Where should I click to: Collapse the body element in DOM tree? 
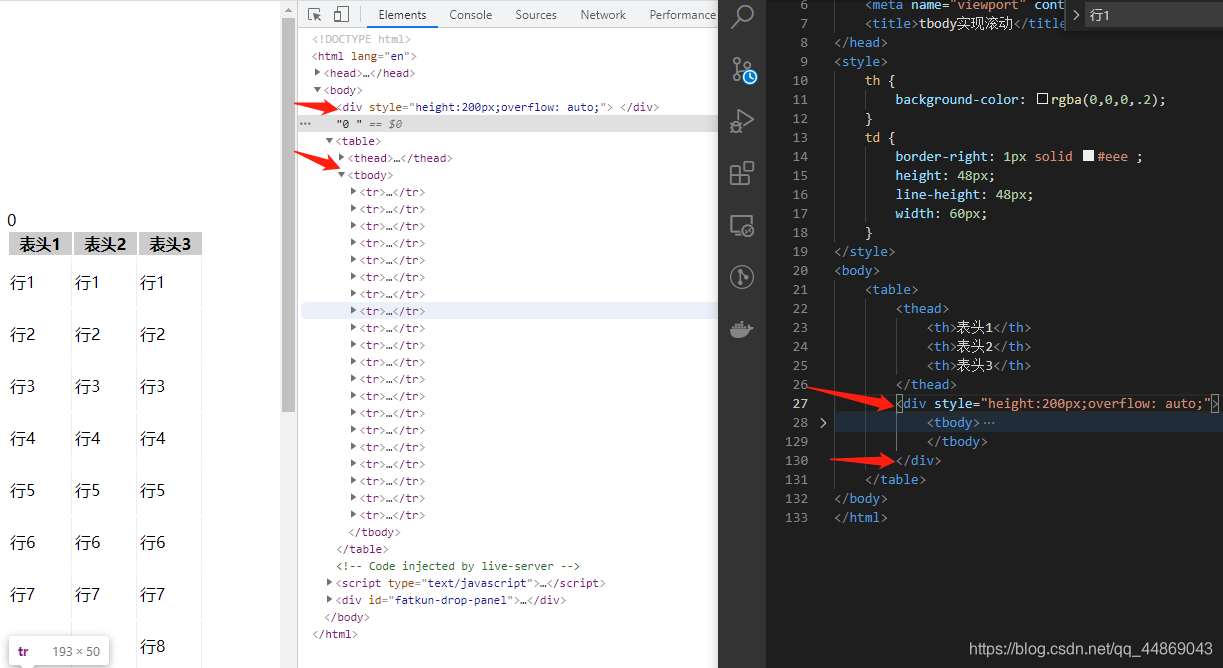point(318,90)
